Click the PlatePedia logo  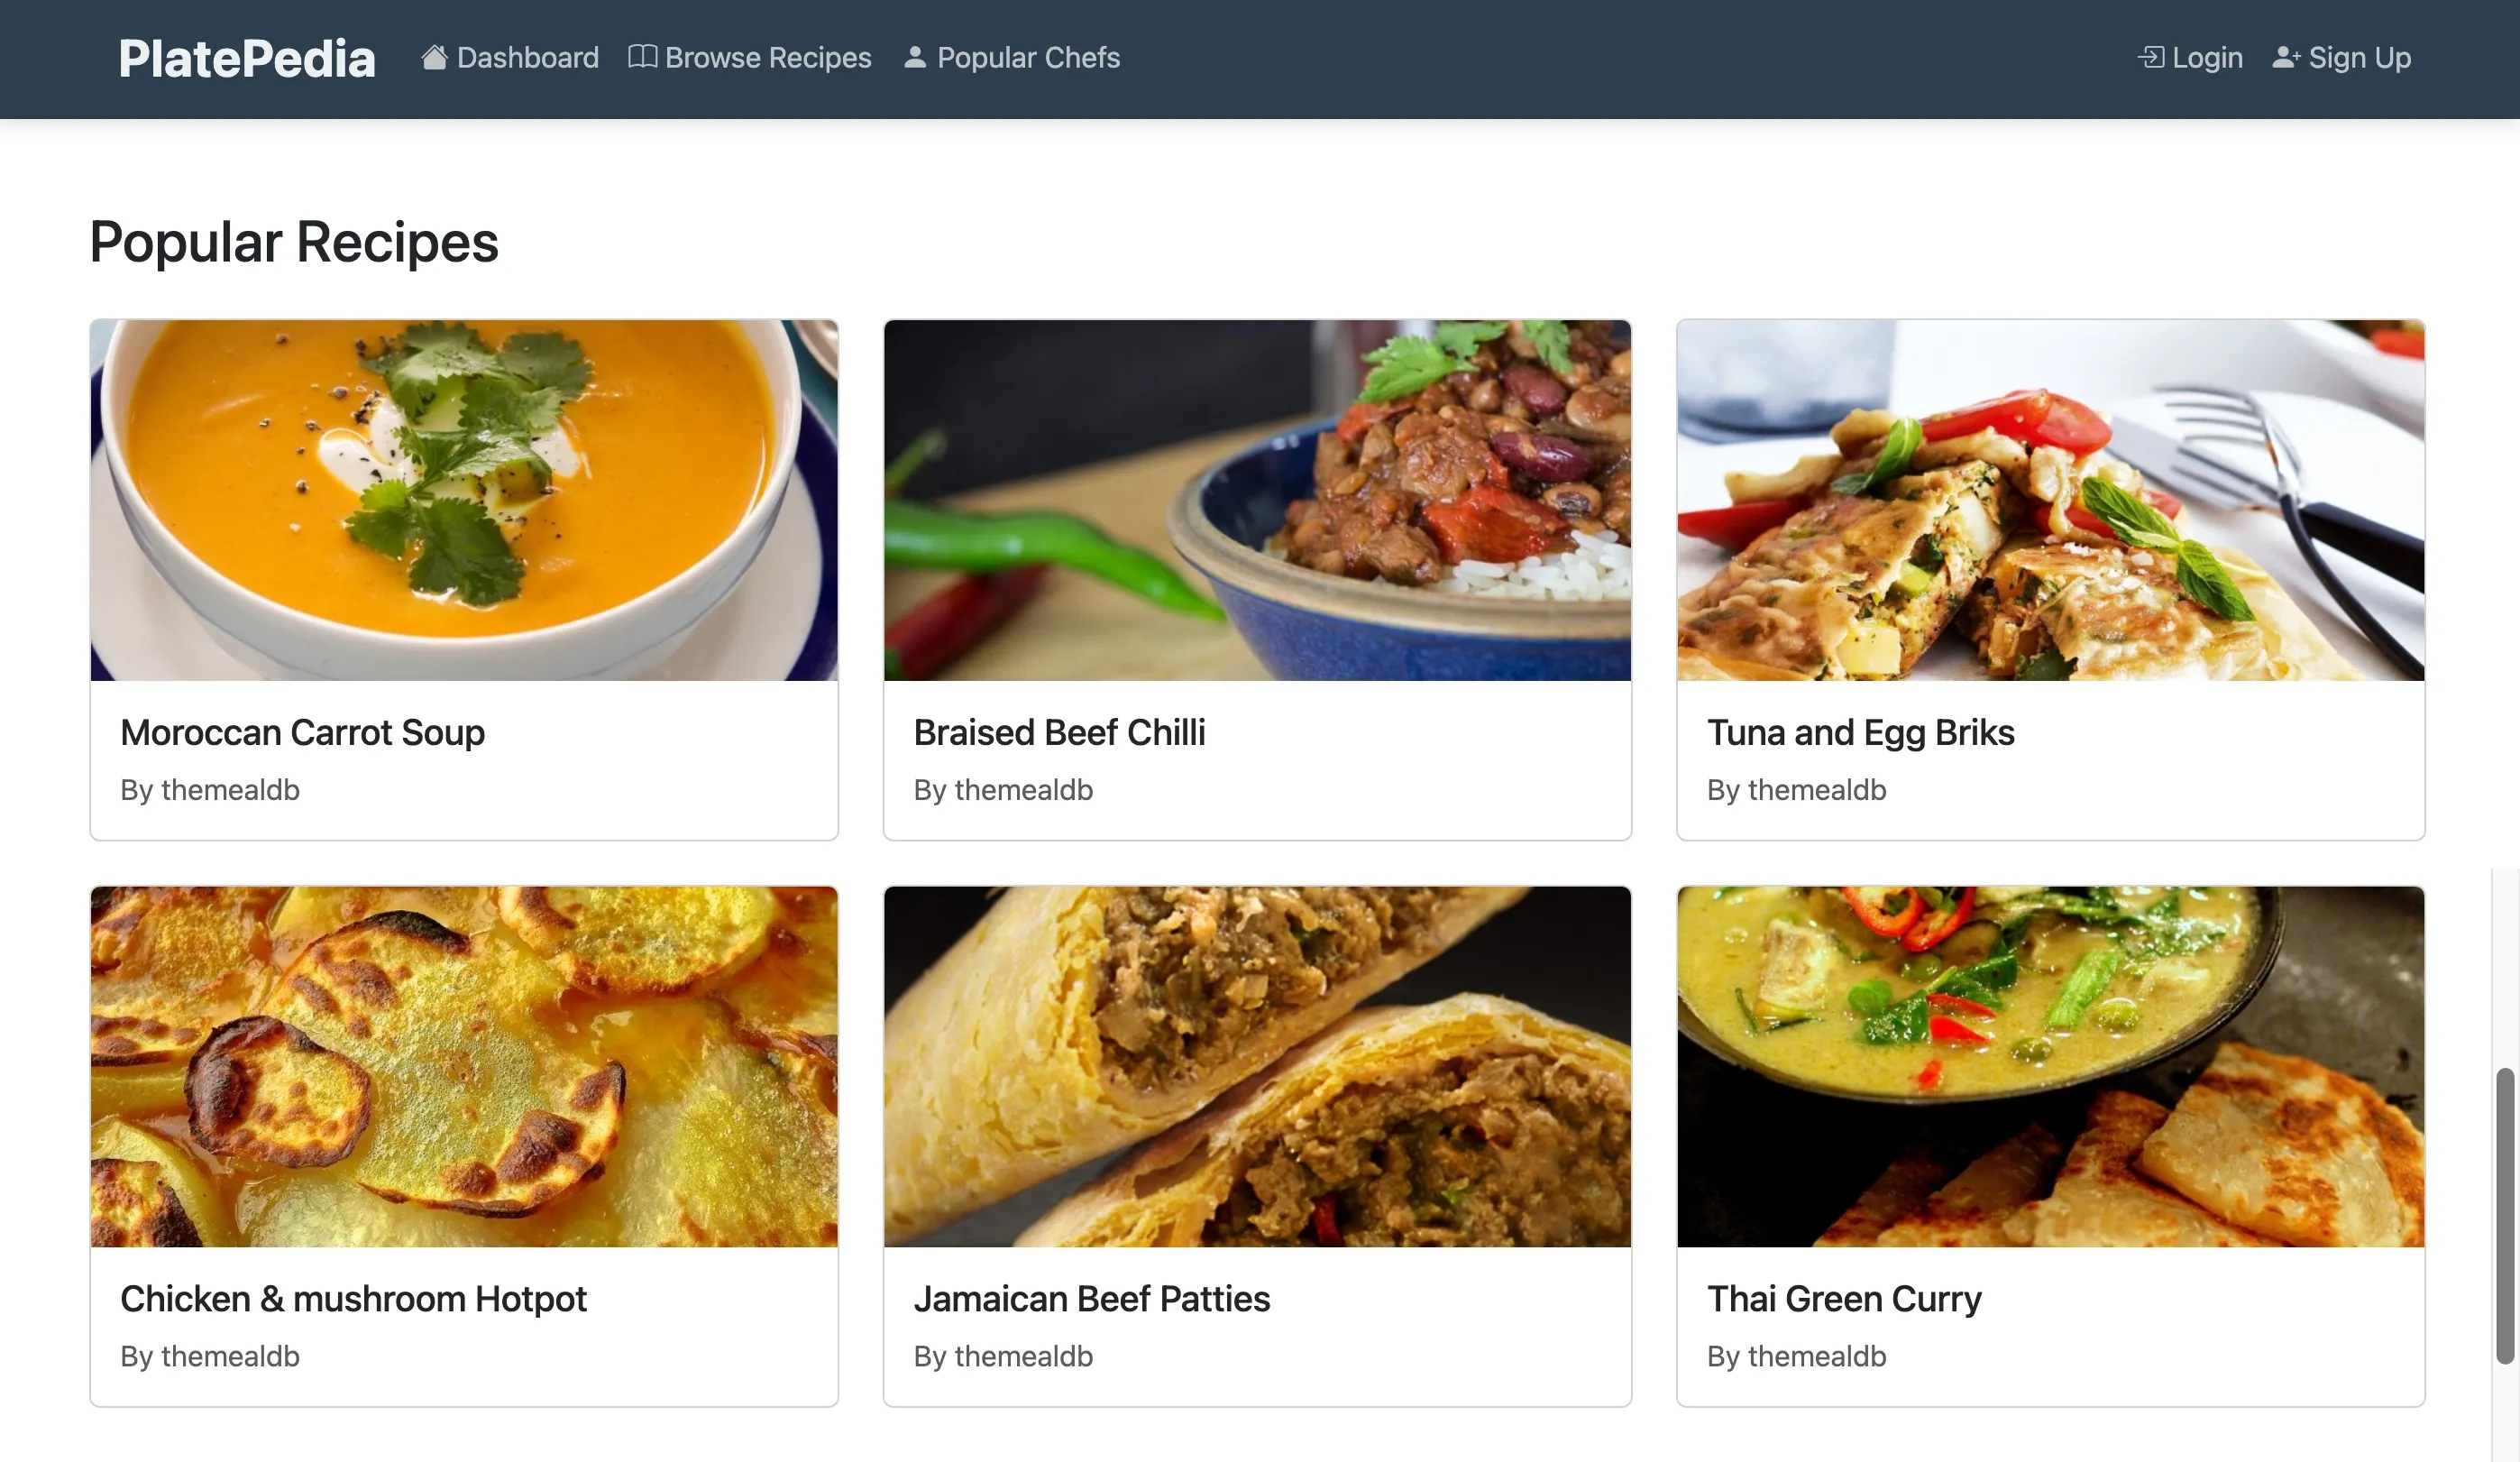(247, 58)
